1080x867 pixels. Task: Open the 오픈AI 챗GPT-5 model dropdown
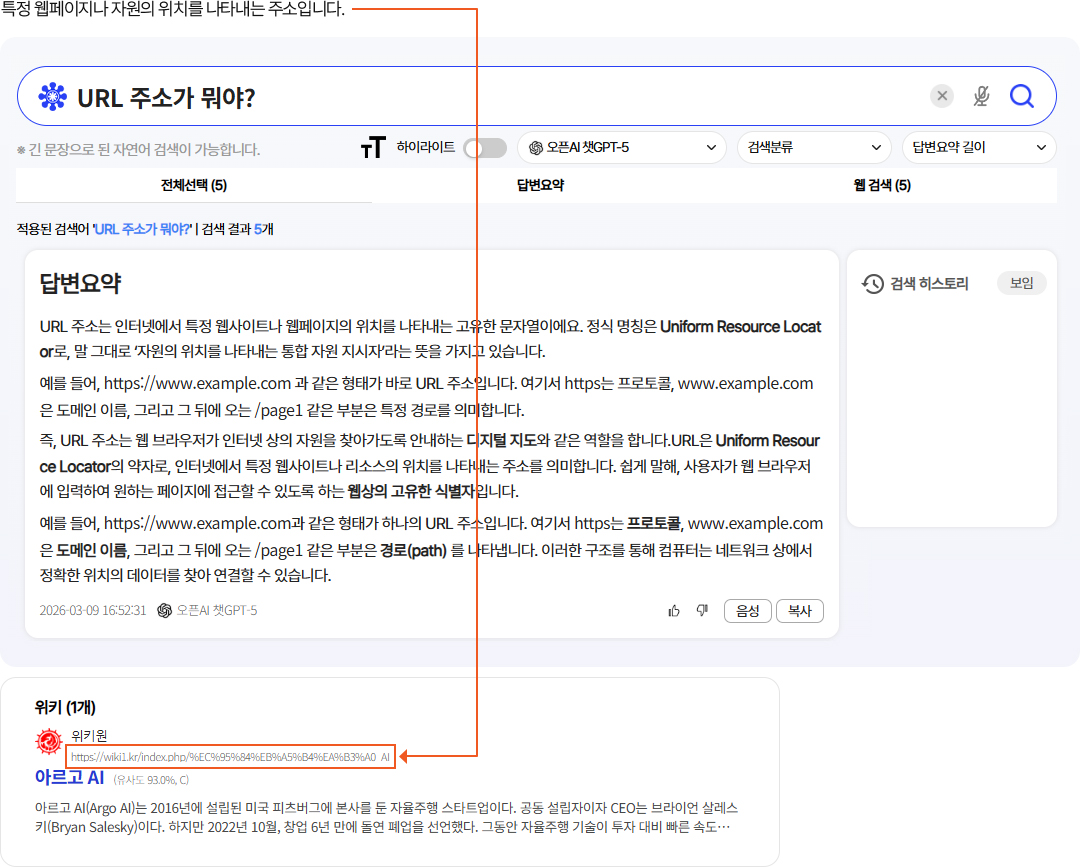pos(621,148)
